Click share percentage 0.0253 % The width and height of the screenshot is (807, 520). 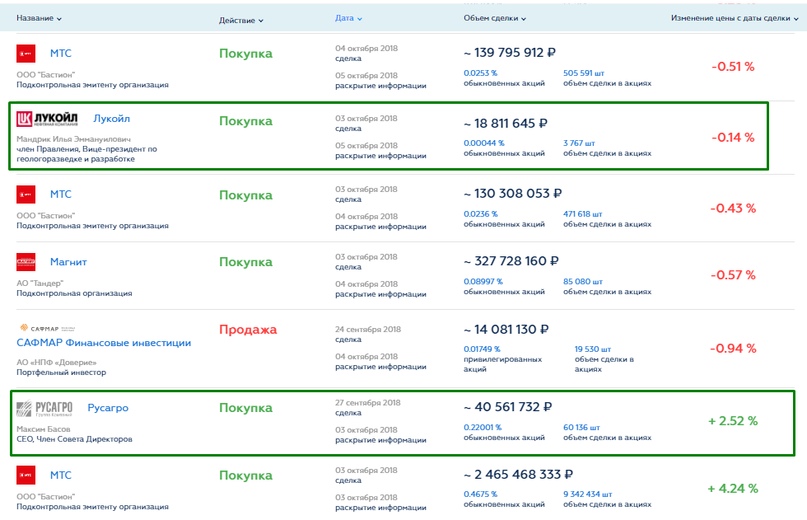click(480, 73)
